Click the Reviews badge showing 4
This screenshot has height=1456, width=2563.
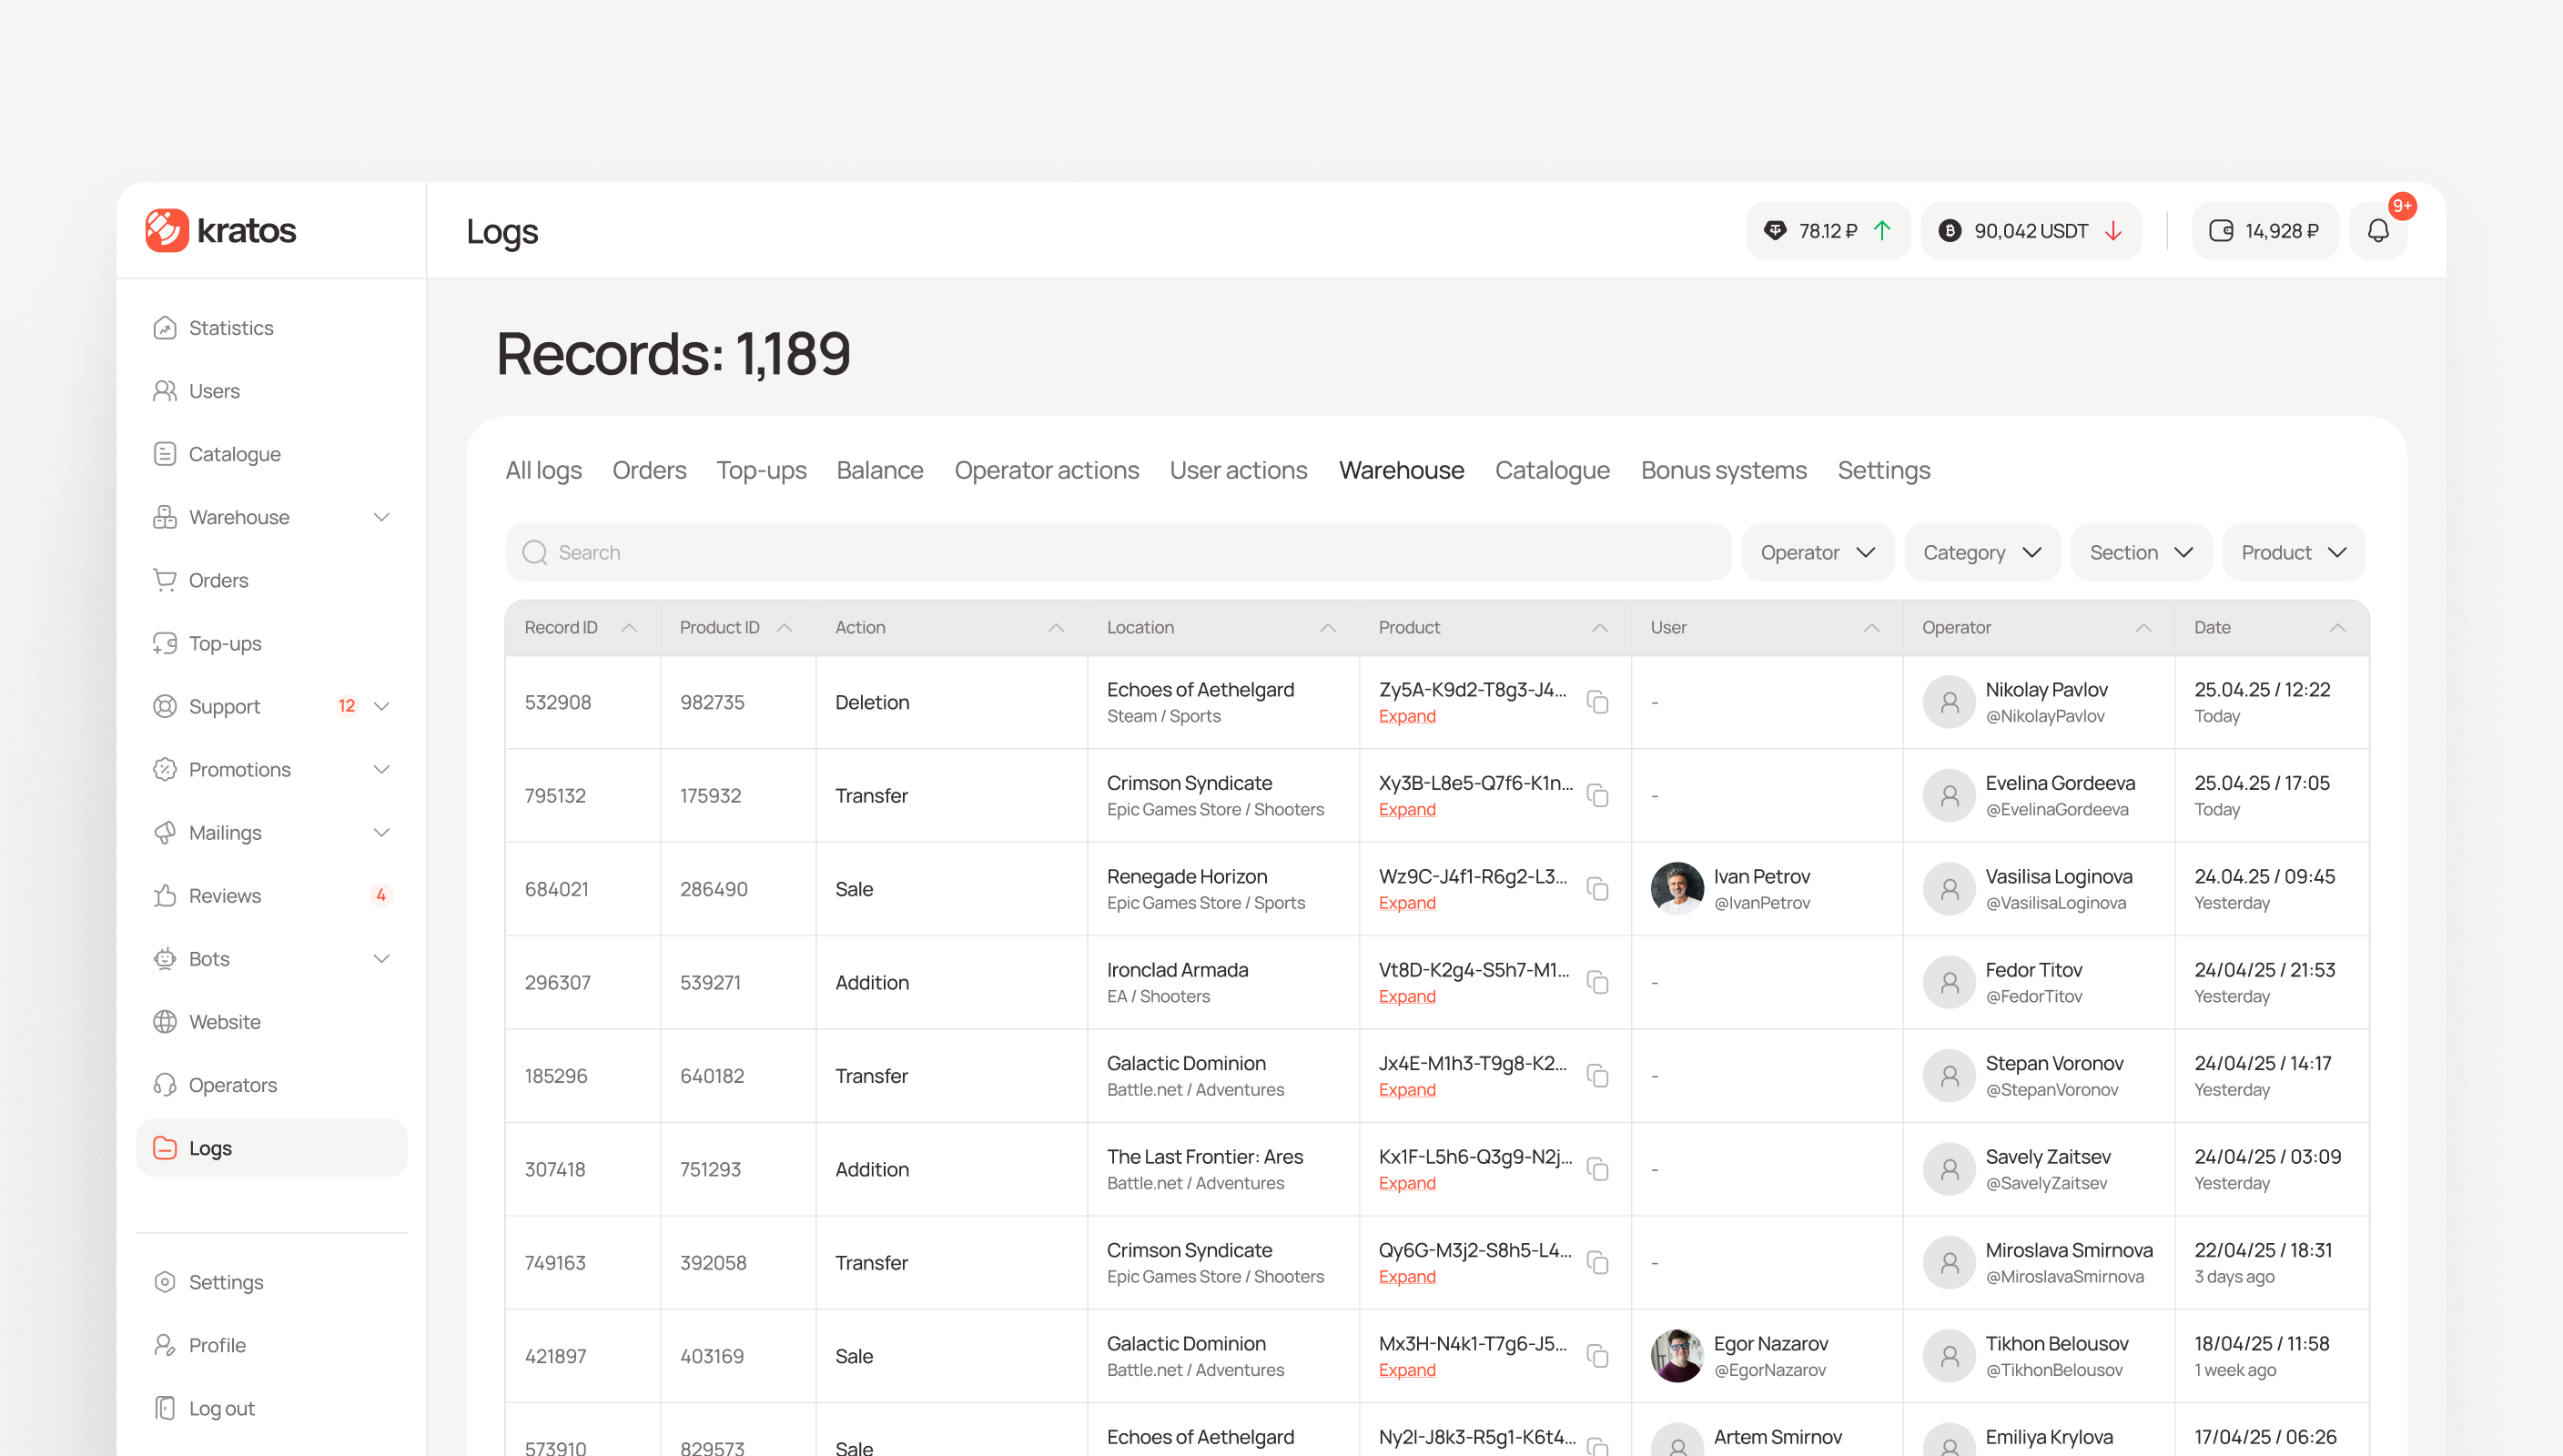pos(380,896)
